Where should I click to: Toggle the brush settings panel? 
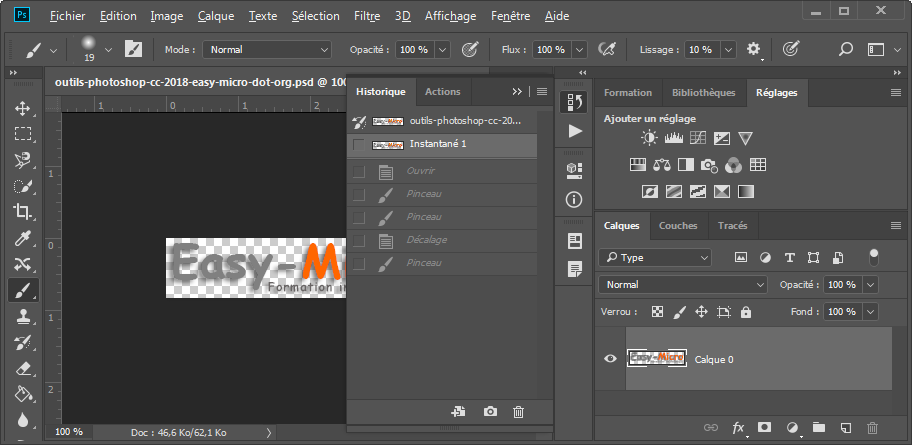point(133,49)
